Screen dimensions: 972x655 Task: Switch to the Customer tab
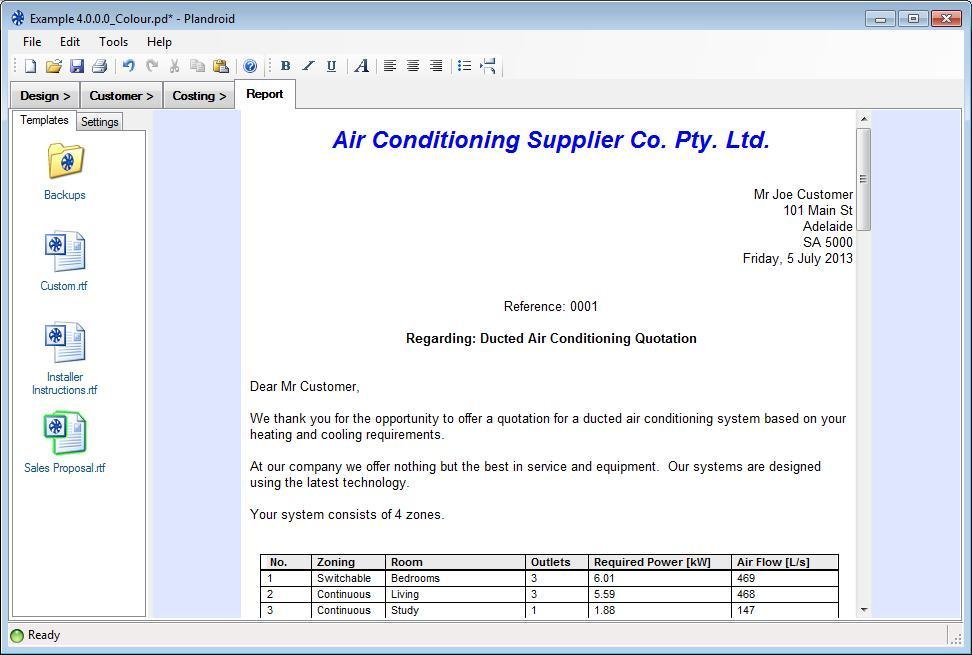click(x=122, y=95)
